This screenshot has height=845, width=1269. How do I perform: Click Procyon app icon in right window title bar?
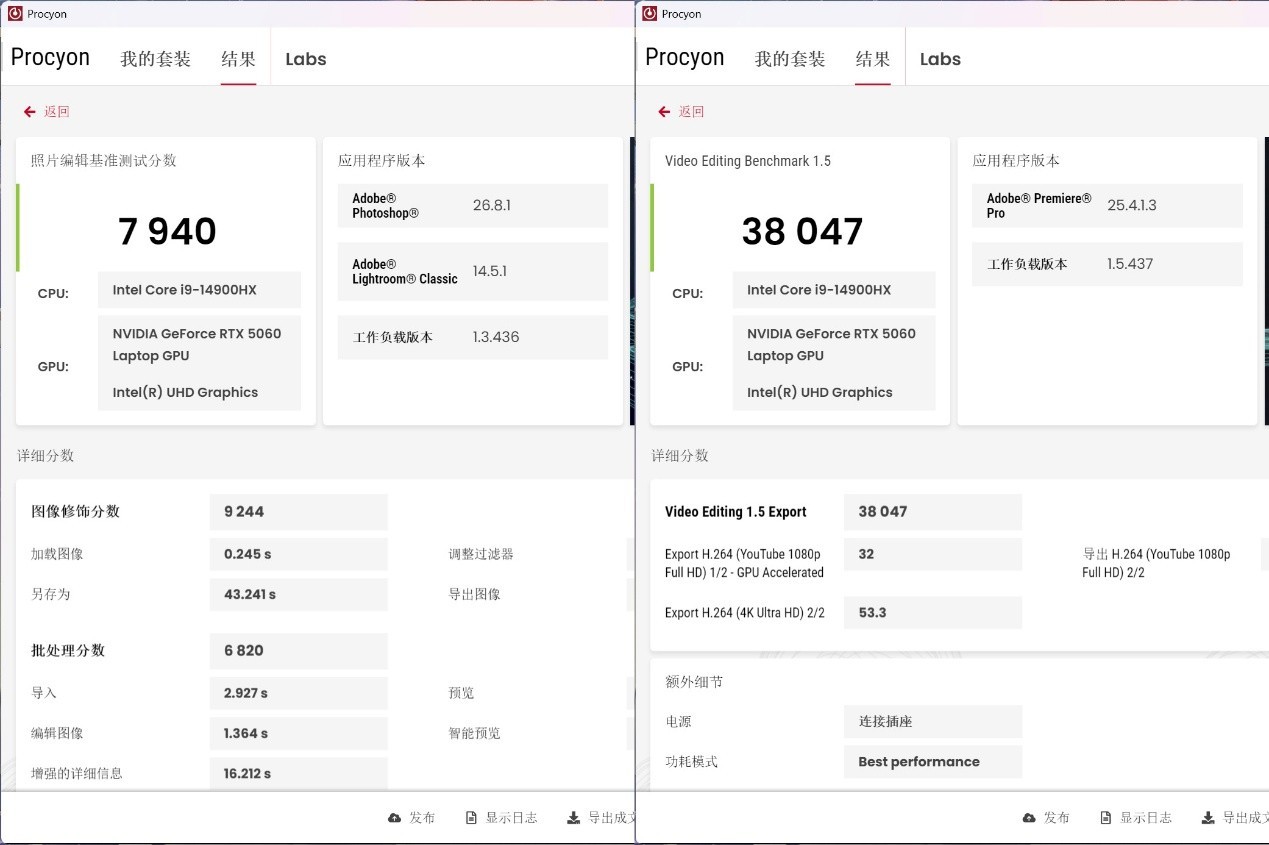click(x=650, y=14)
